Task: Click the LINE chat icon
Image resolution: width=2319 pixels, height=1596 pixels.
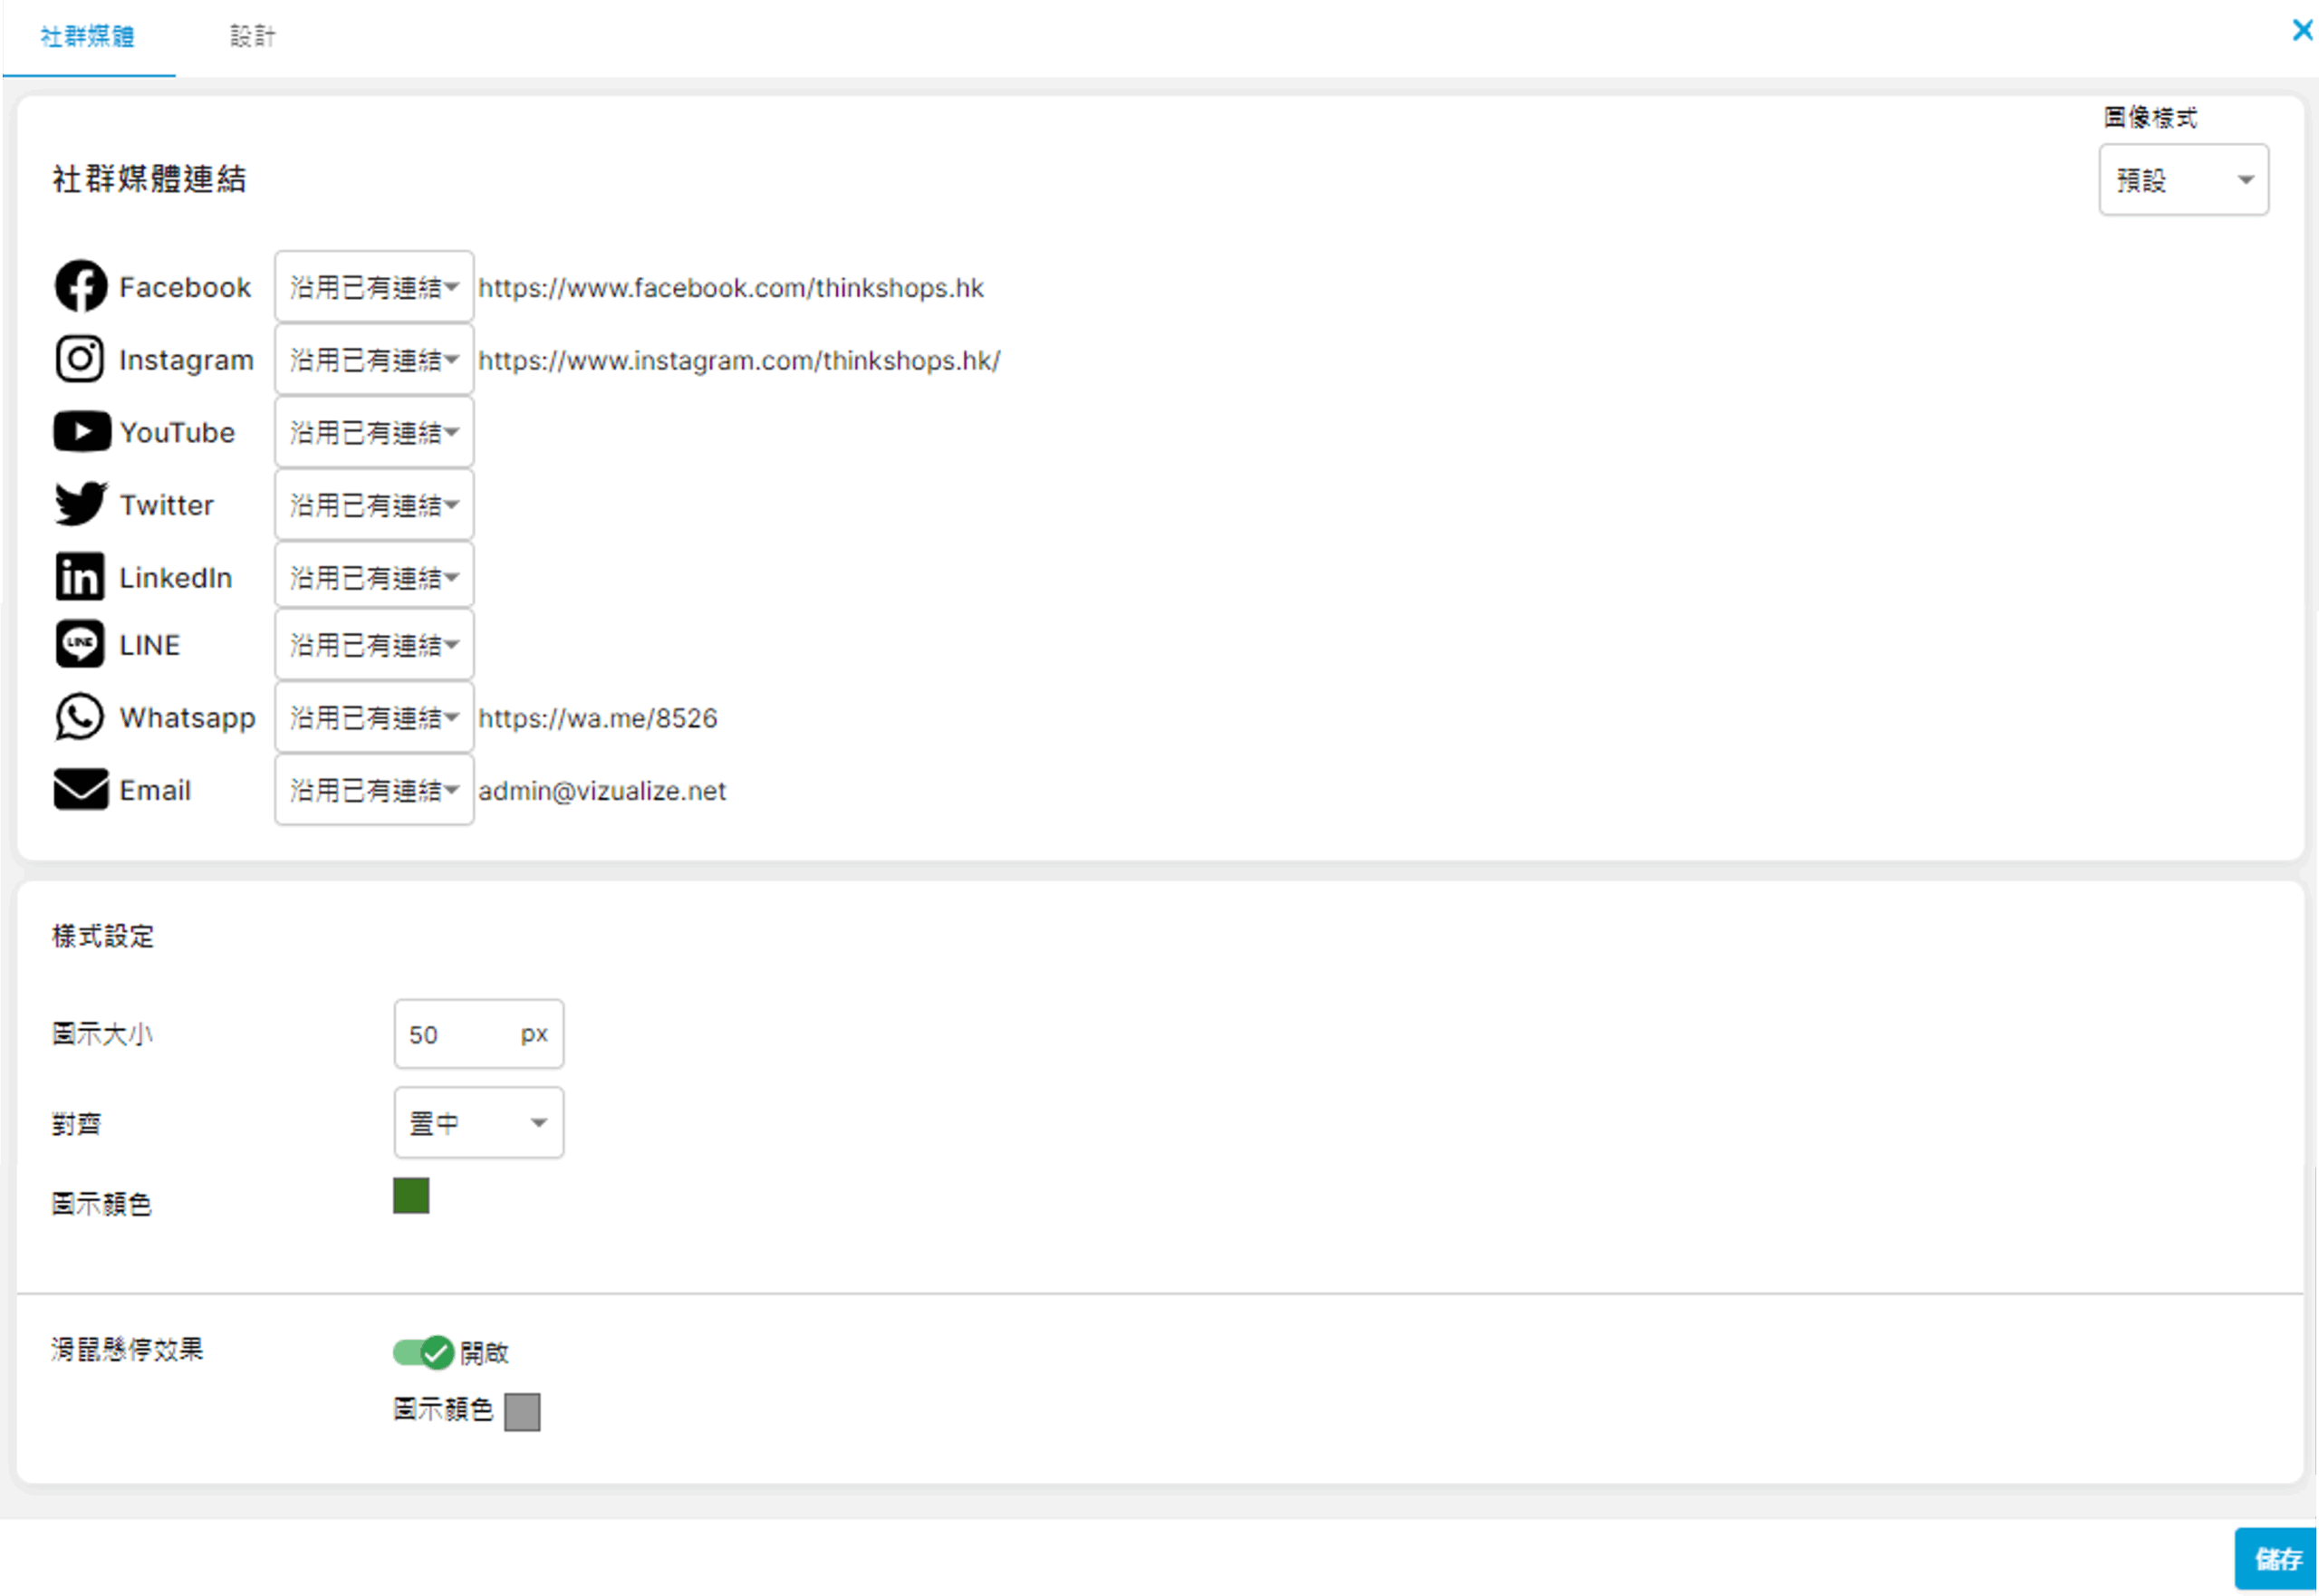Action: [x=80, y=644]
